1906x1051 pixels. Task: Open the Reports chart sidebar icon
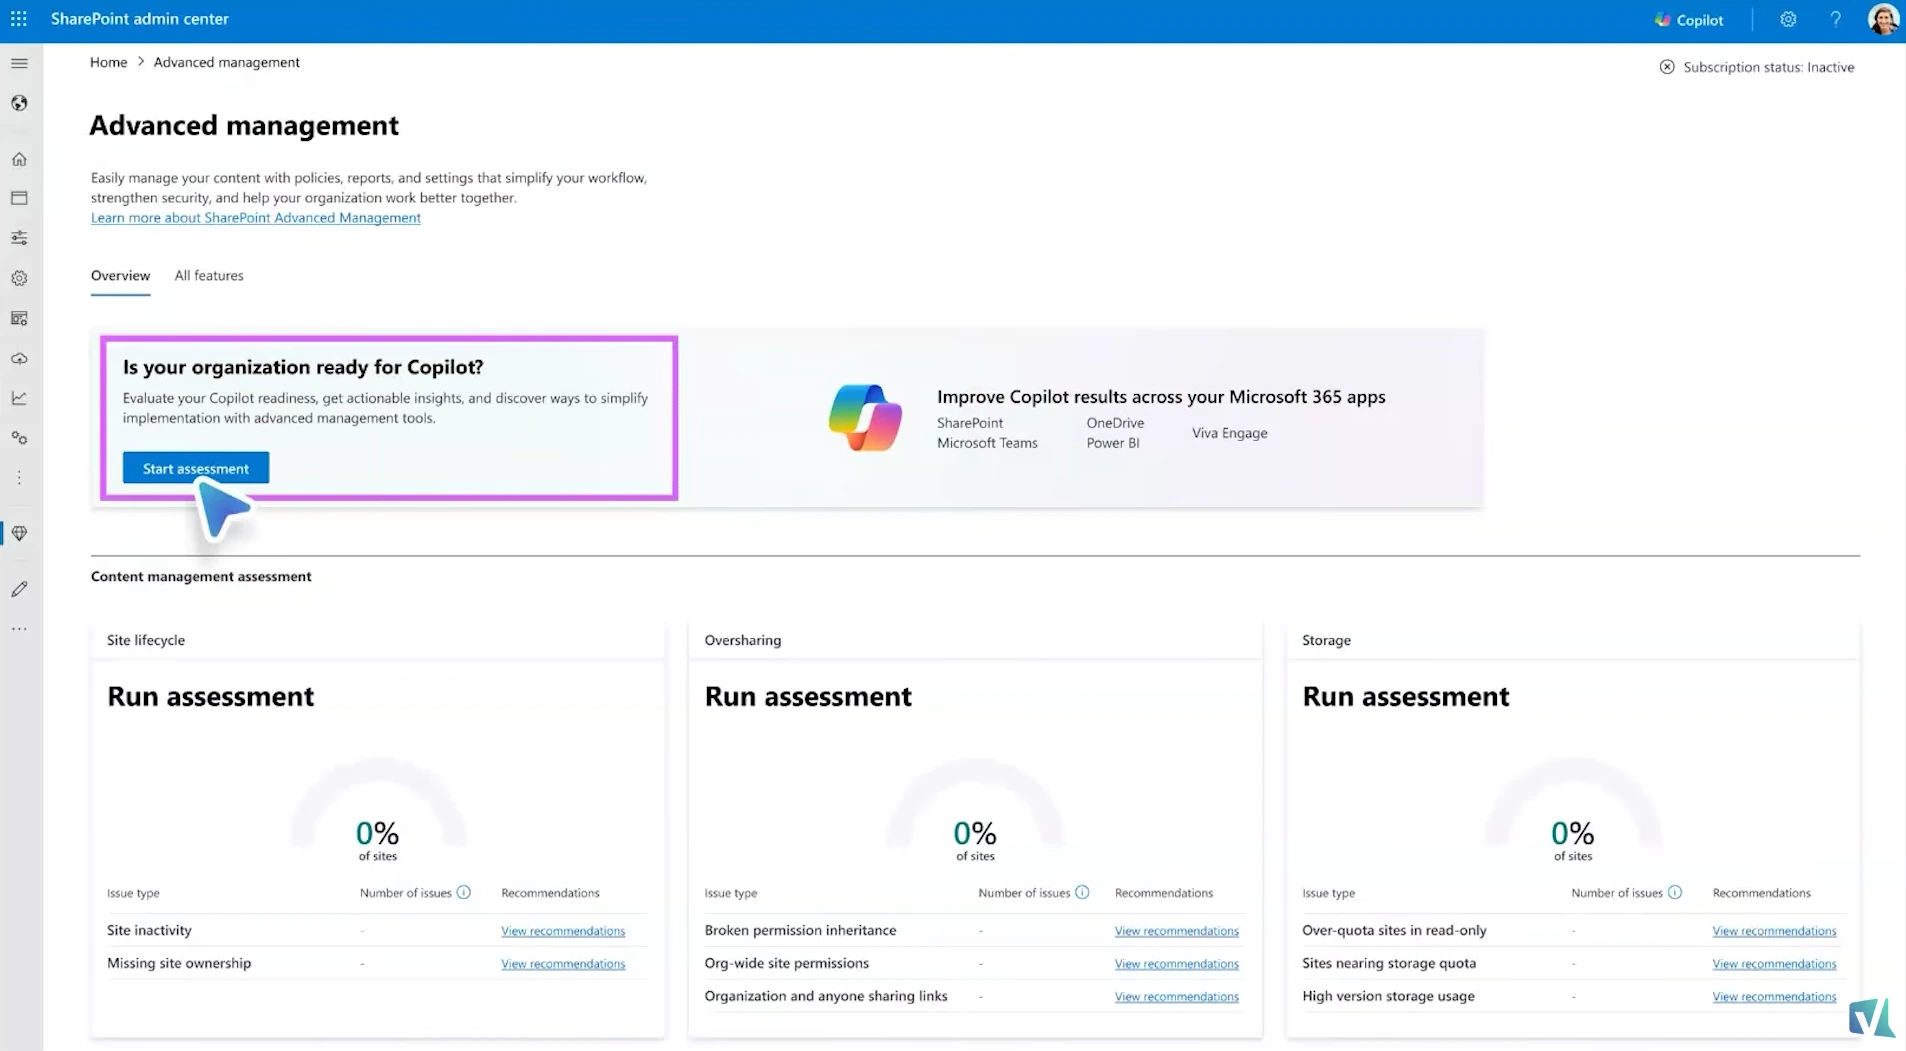(19, 398)
